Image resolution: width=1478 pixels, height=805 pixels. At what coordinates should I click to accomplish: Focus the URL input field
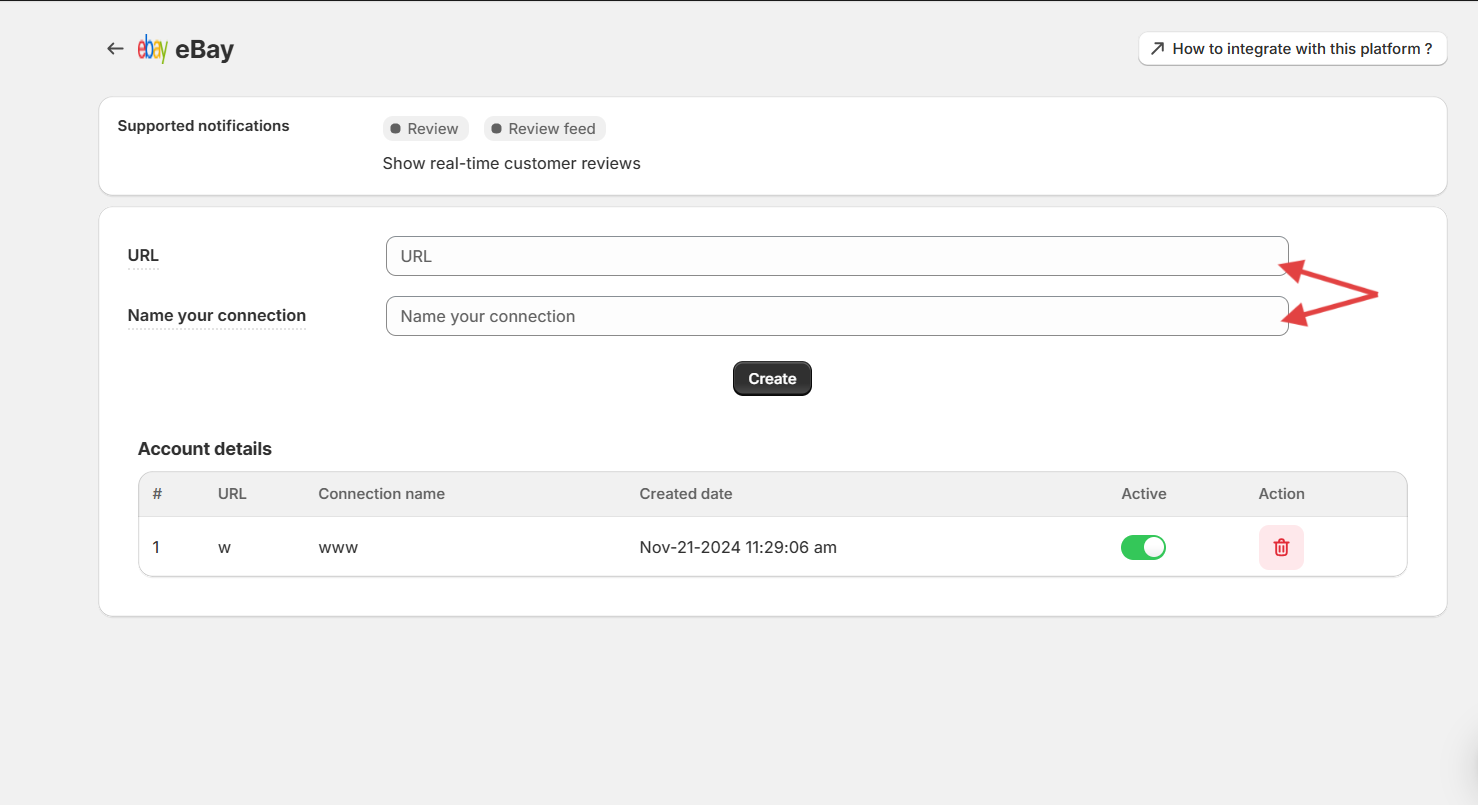point(836,256)
